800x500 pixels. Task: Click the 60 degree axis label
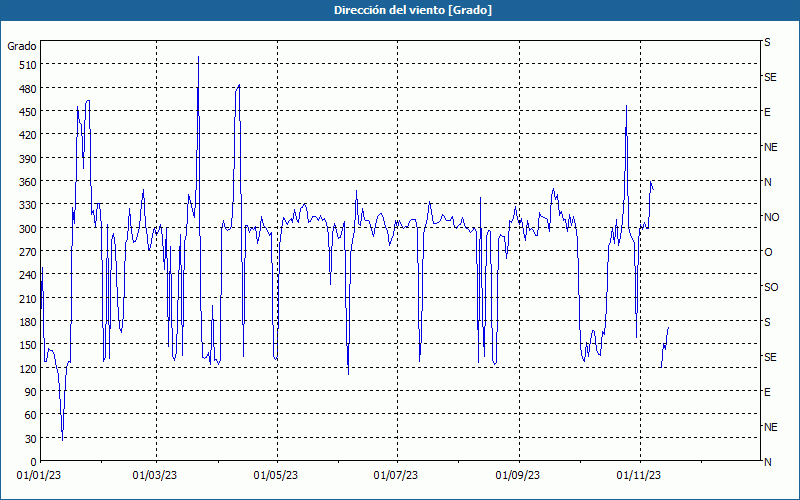pyautogui.click(x=30, y=415)
